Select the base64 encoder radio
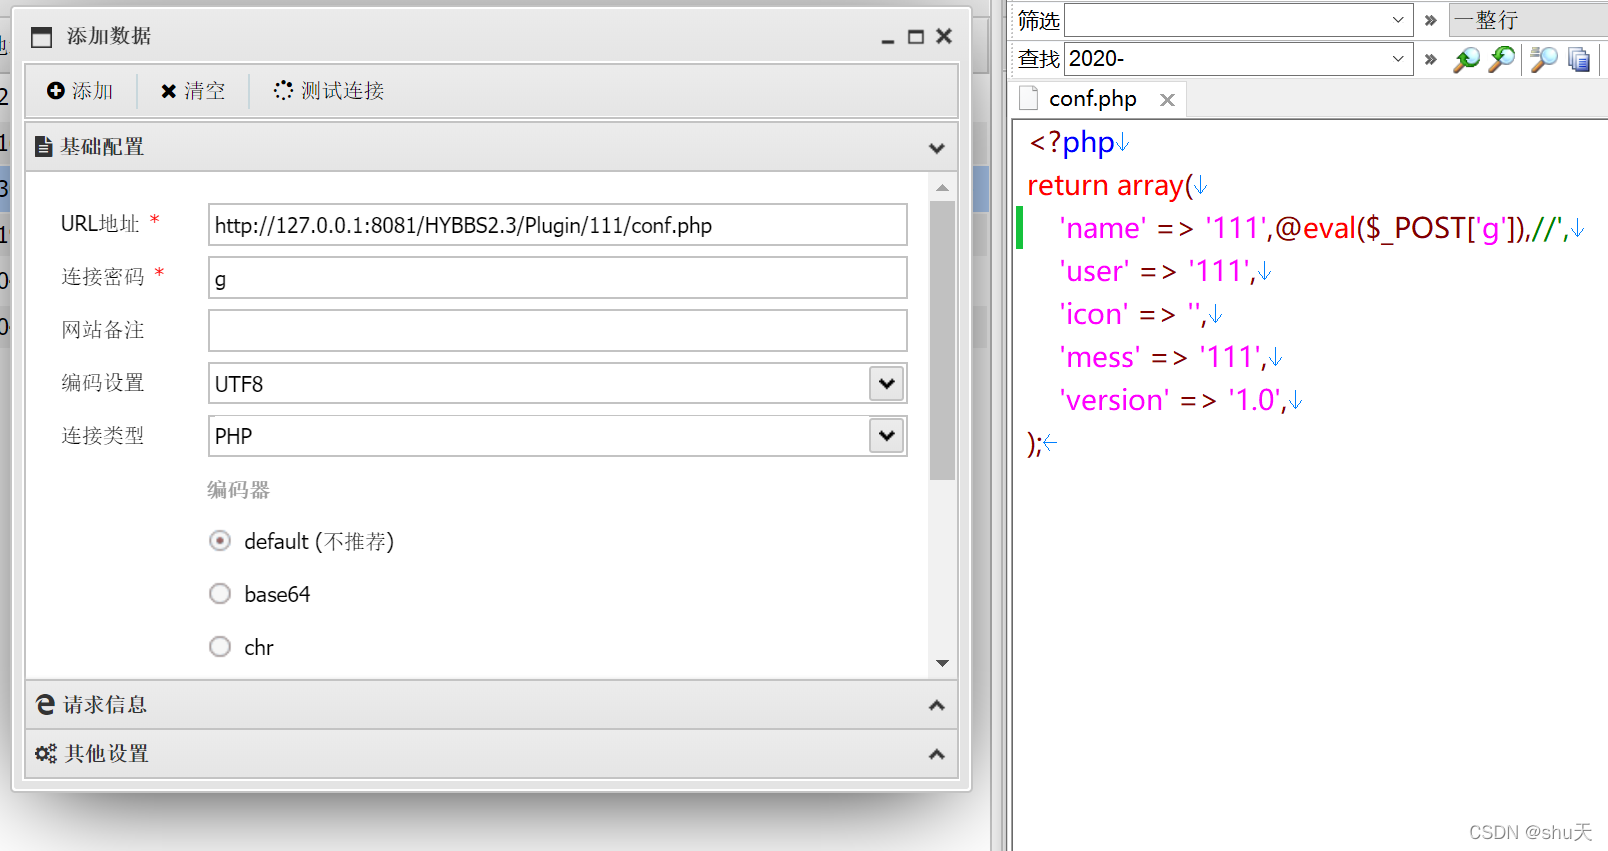 click(220, 594)
